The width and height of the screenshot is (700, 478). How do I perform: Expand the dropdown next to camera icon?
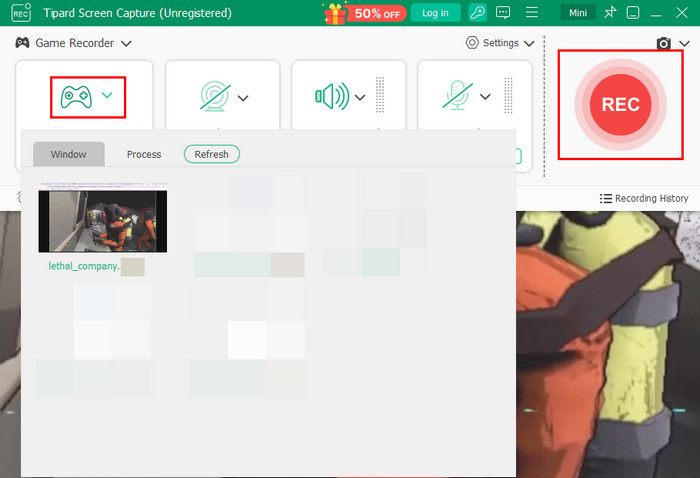[684, 43]
